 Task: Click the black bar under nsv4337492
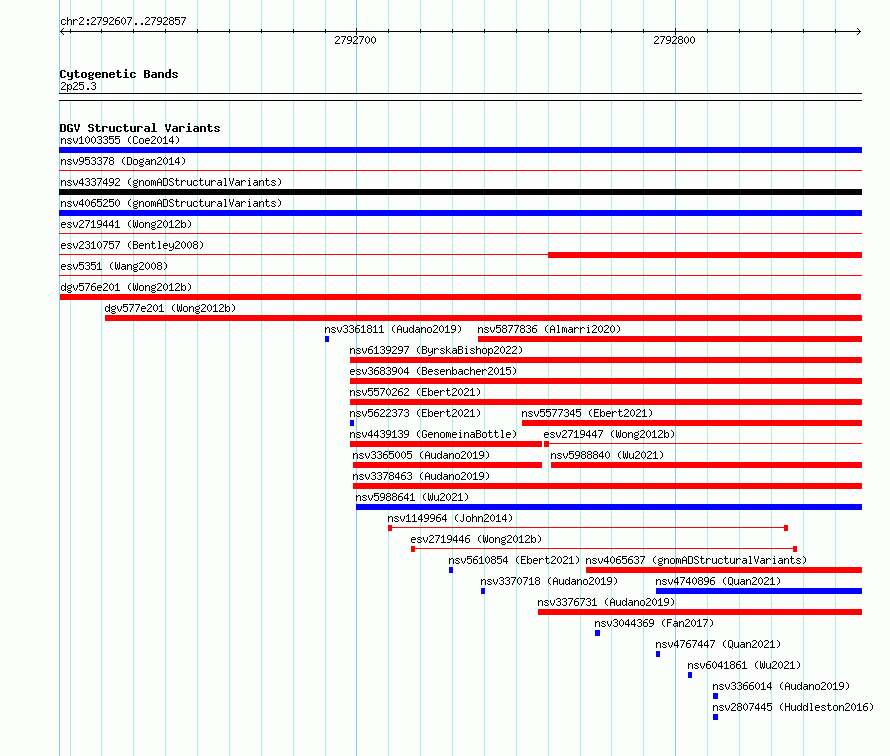pyautogui.click(x=460, y=192)
